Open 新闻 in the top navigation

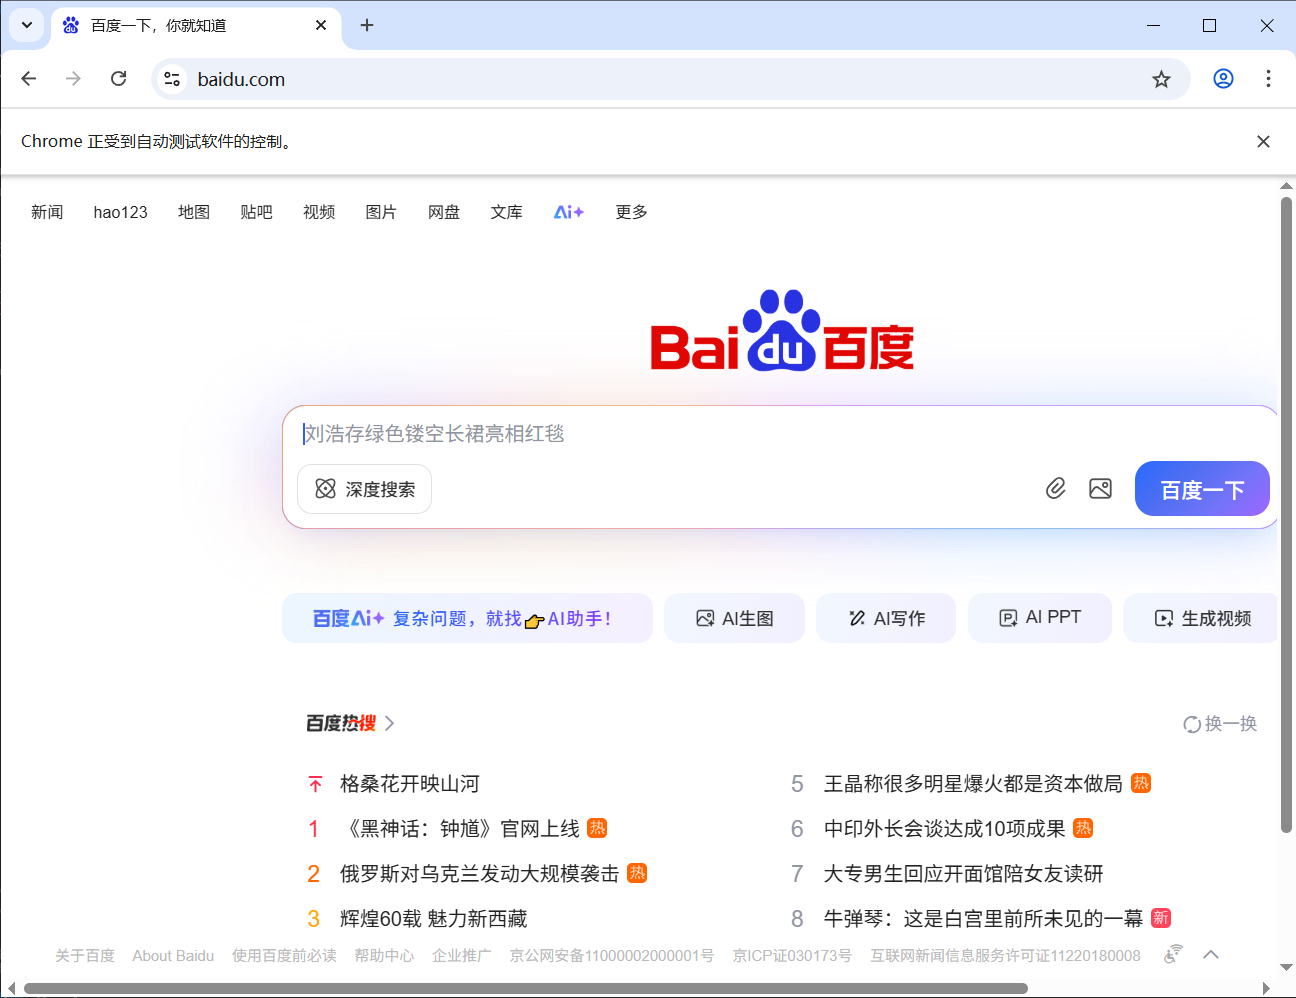[x=47, y=212]
